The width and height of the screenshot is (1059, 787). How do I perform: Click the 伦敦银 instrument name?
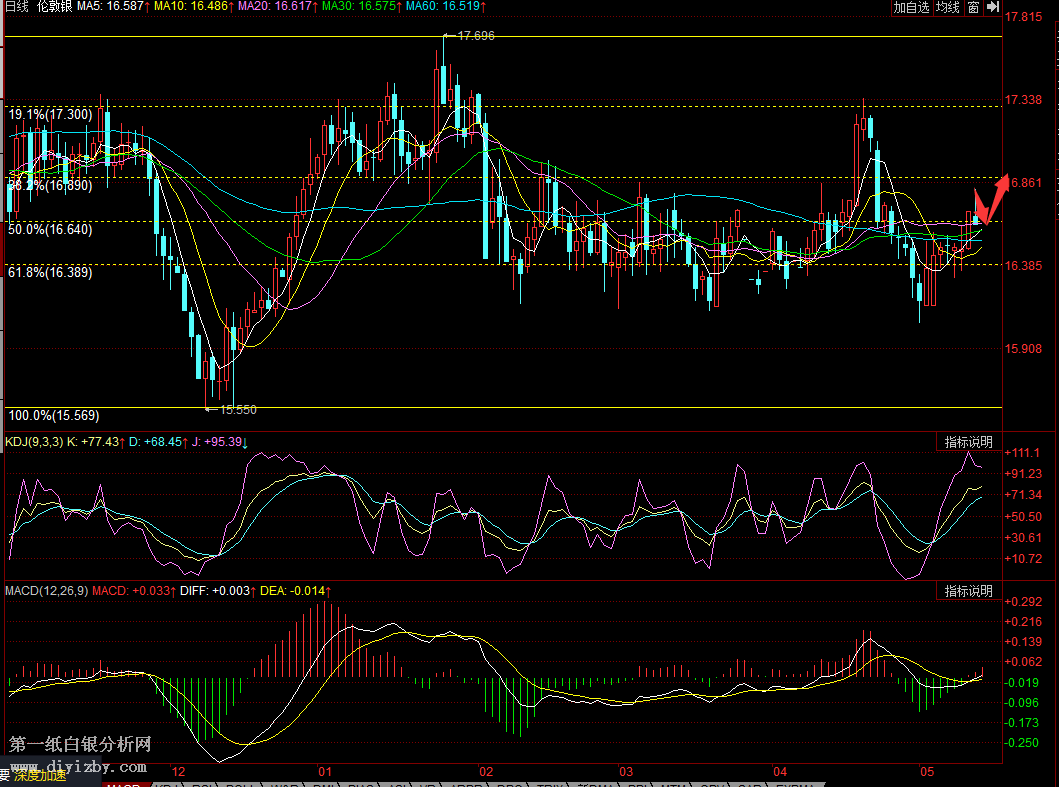point(54,7)
